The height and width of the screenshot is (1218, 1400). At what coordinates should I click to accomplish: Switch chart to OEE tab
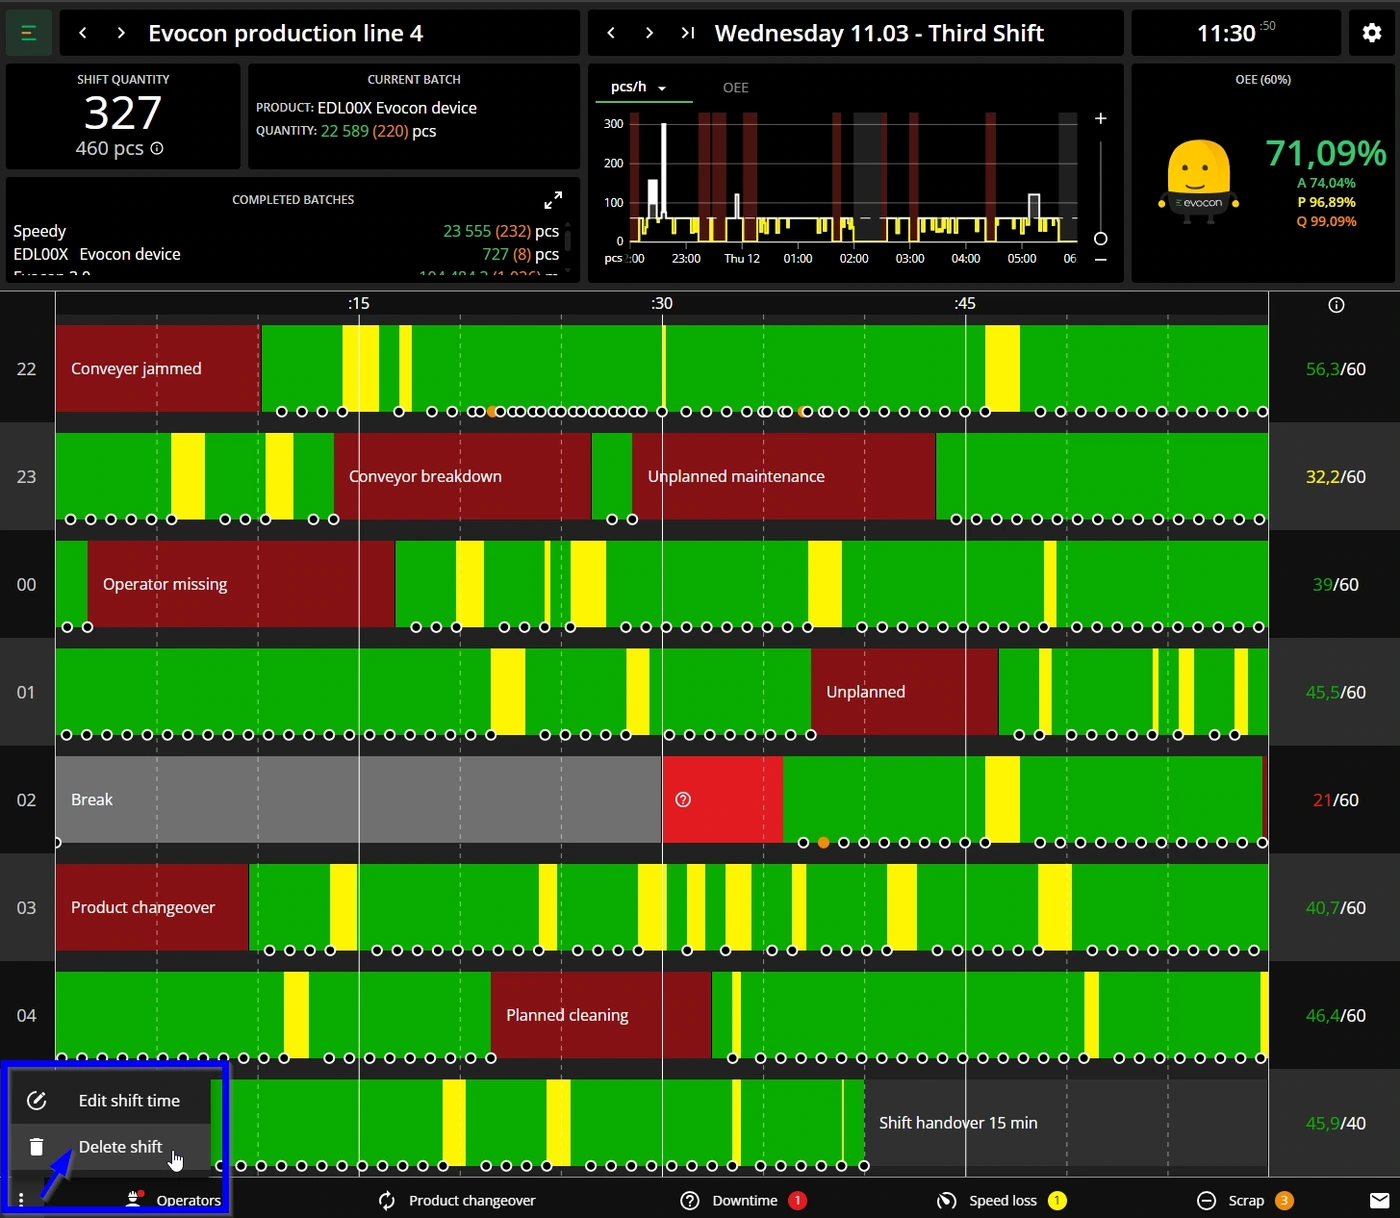tap(736, 88)
